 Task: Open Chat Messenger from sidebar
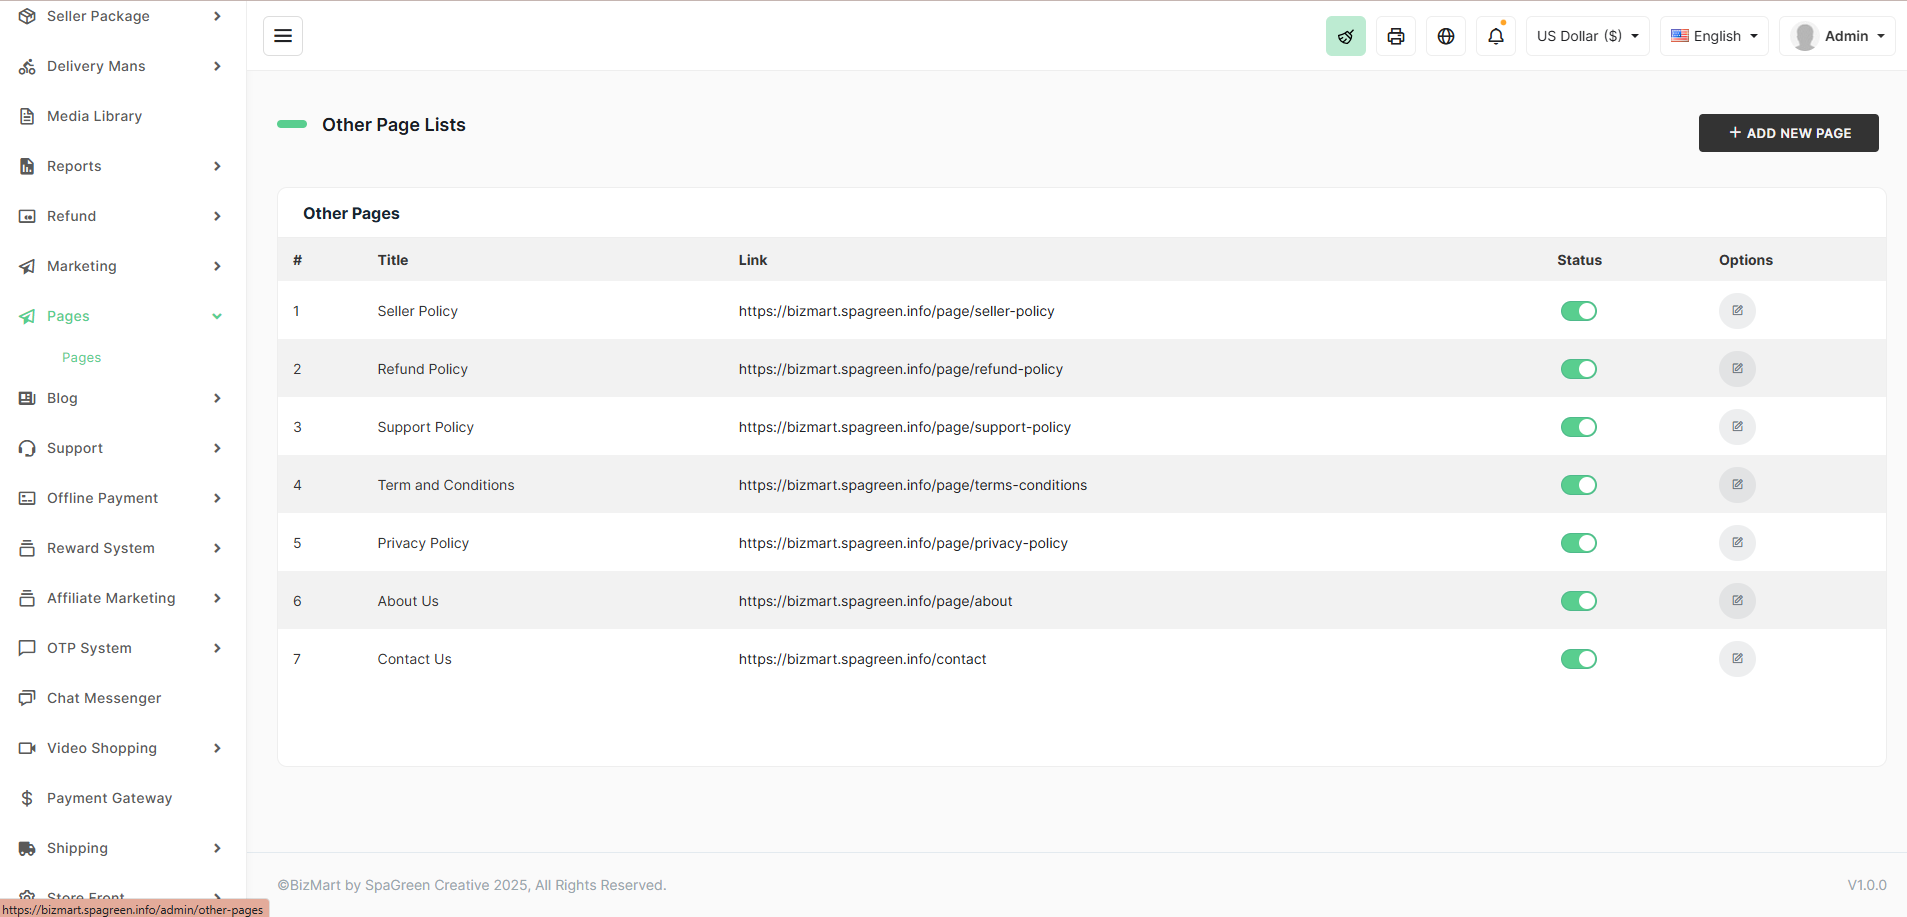[x=103, y=698]
